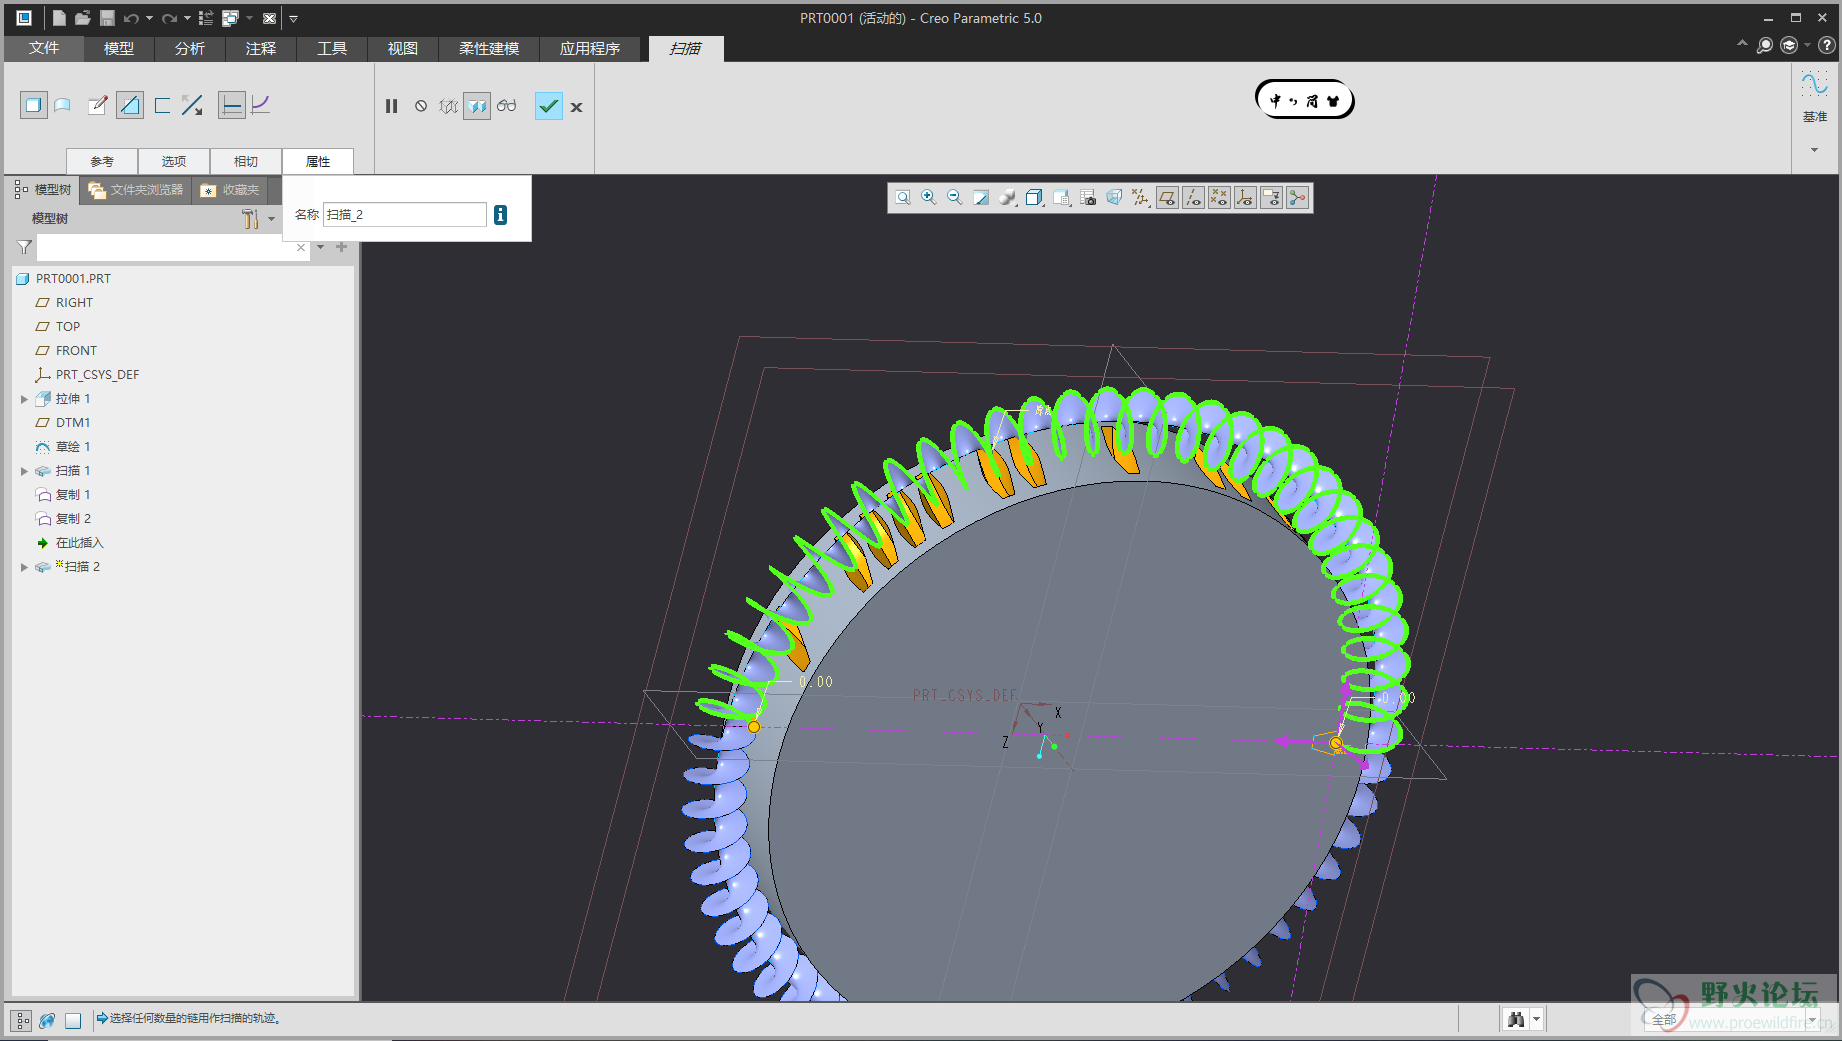Click the 名称 name input field
This screenshot has width=1842, height=1041.
pos(405,215)
